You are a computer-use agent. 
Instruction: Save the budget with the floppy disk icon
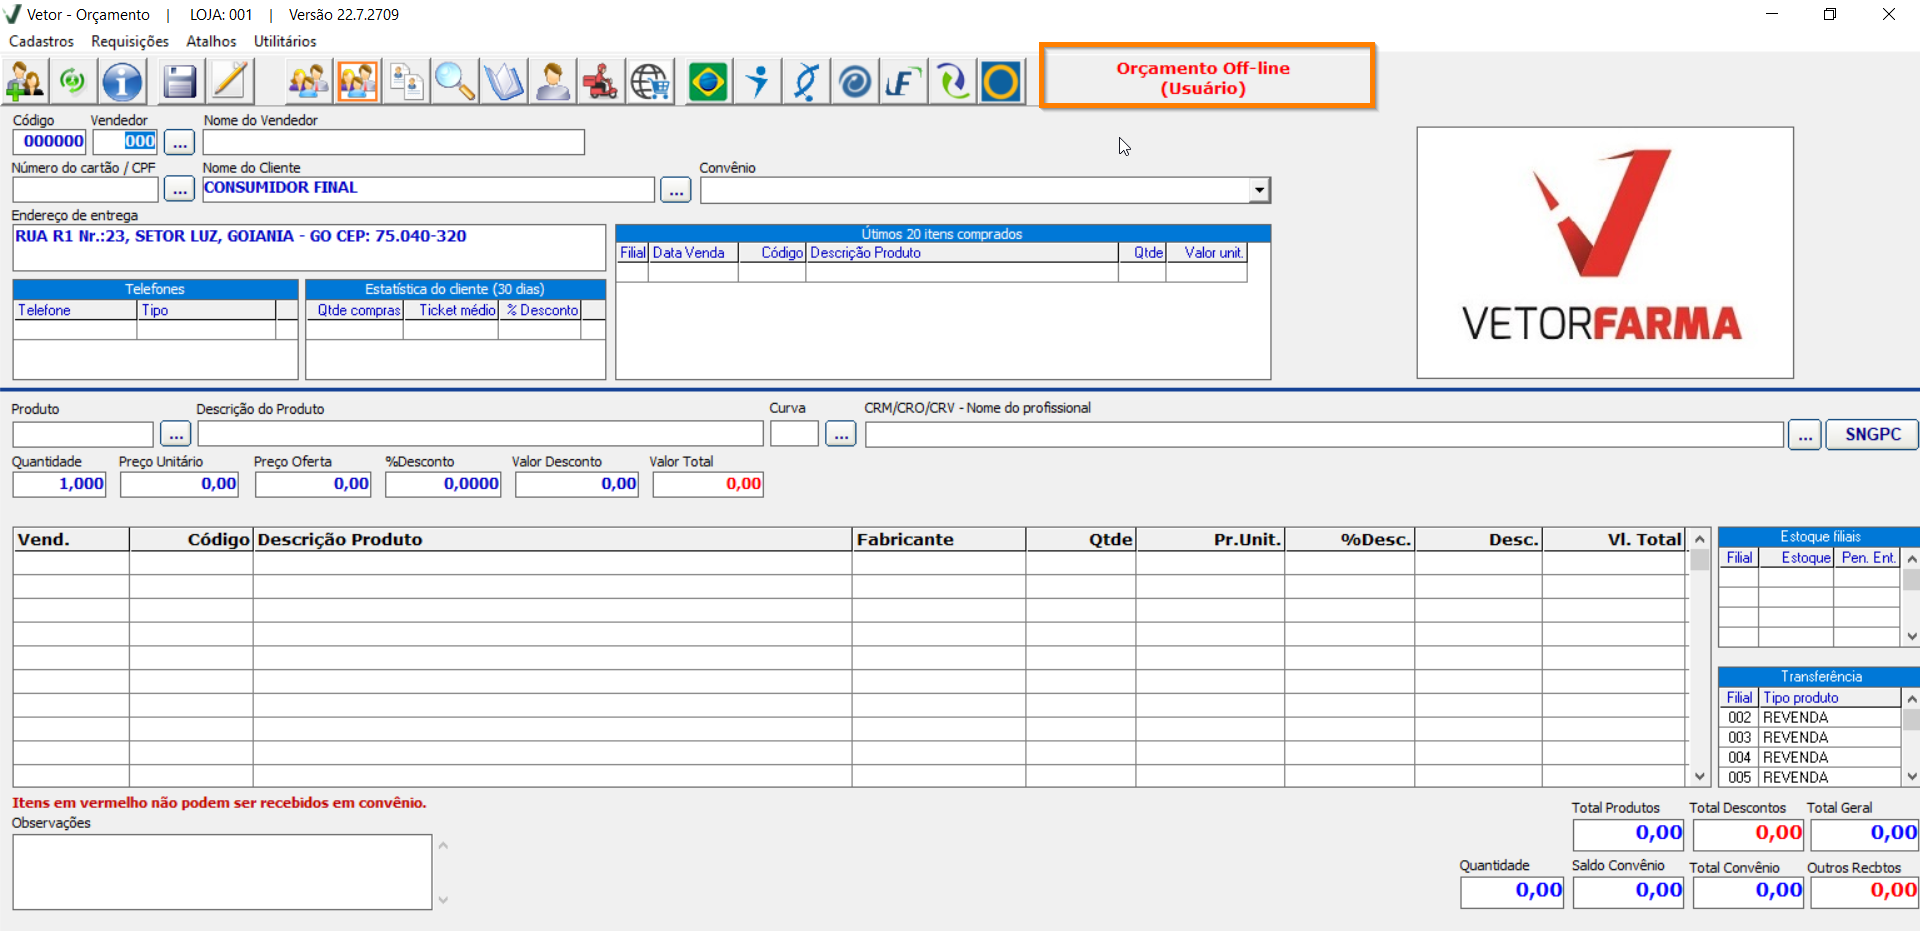tap(180, 82)
